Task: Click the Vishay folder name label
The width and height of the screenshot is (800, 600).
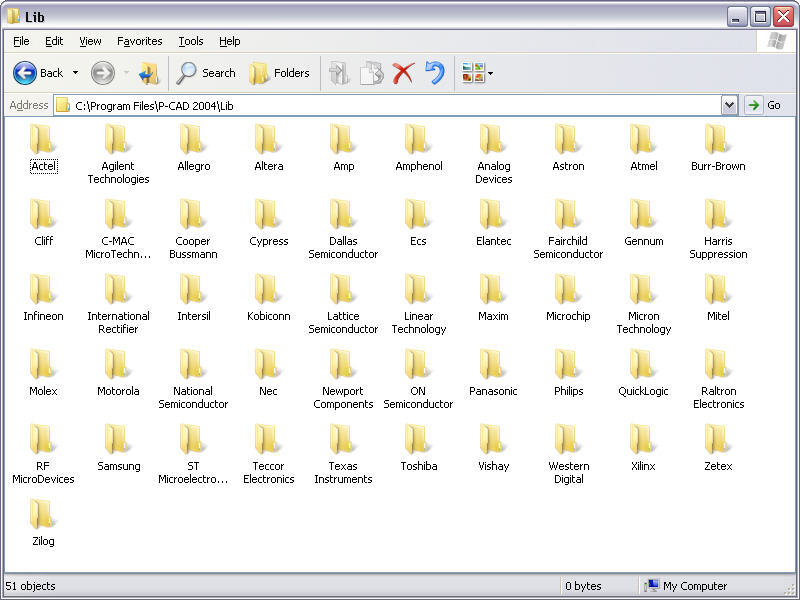Action: (493, 466)
